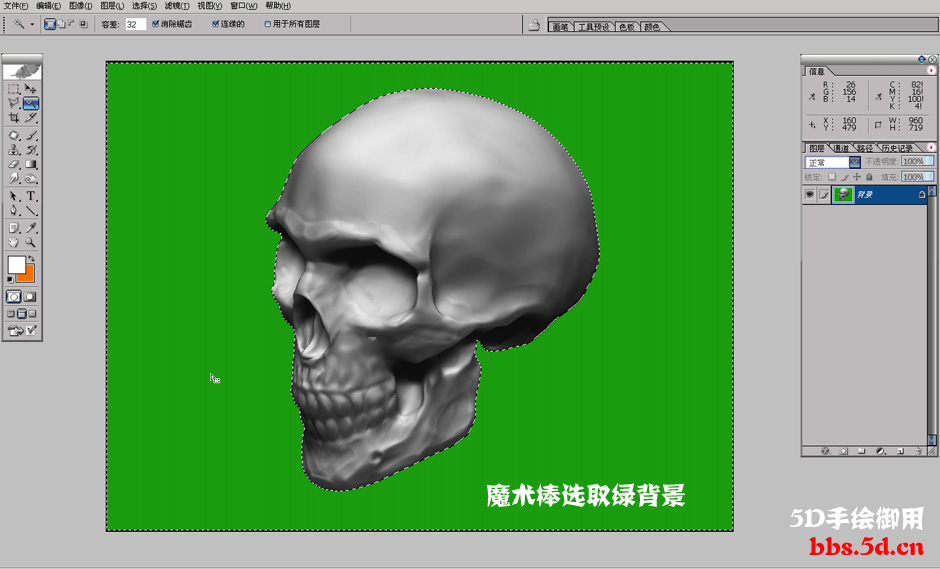The height and width of the screenshot is (569, 940).
Task: Toggle the anti-aliased (消除锯齿) checkbox
Action: pos(156,24)
